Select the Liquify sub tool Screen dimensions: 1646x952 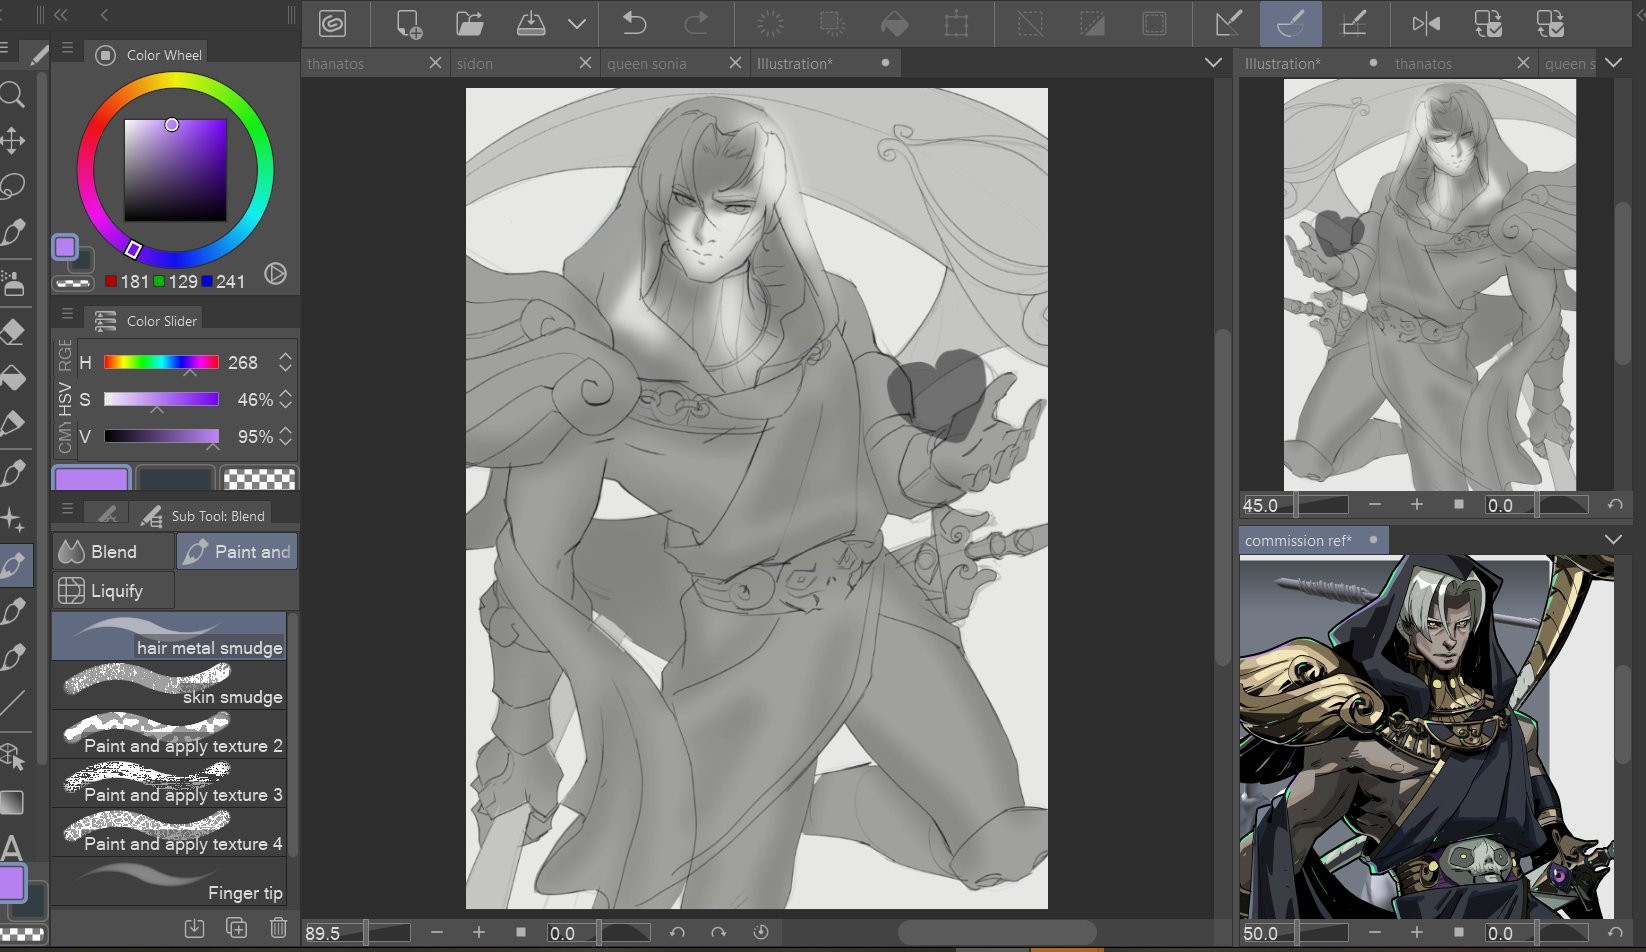[113, 590]
